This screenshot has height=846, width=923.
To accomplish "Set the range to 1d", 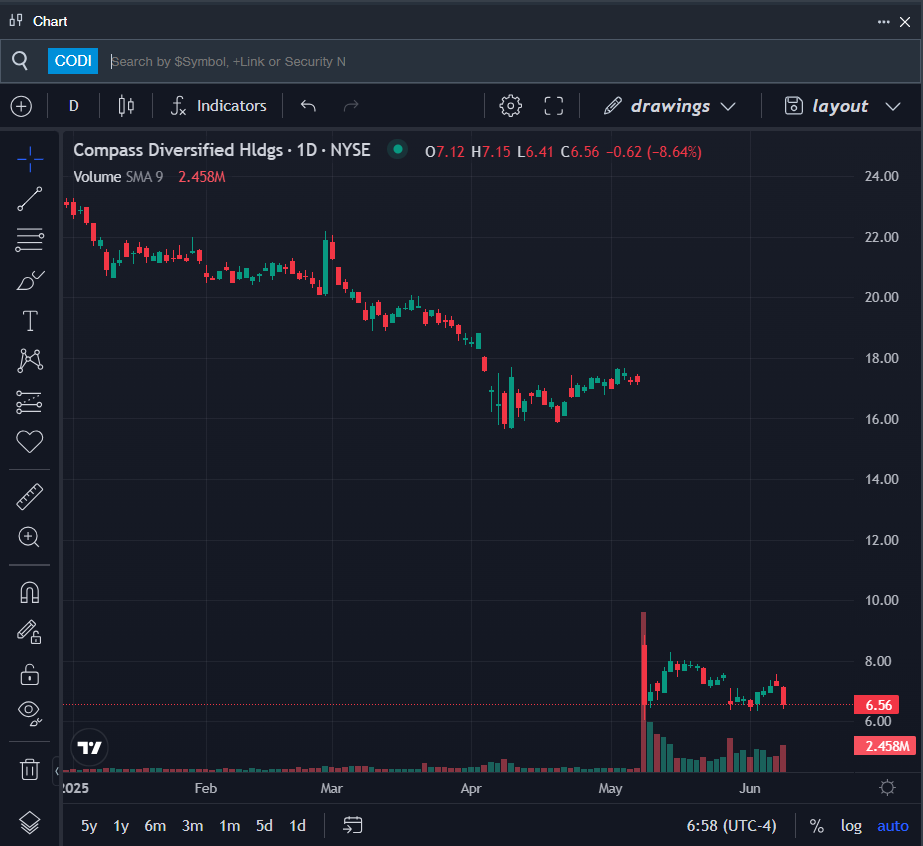I will (x=297, y=826).
